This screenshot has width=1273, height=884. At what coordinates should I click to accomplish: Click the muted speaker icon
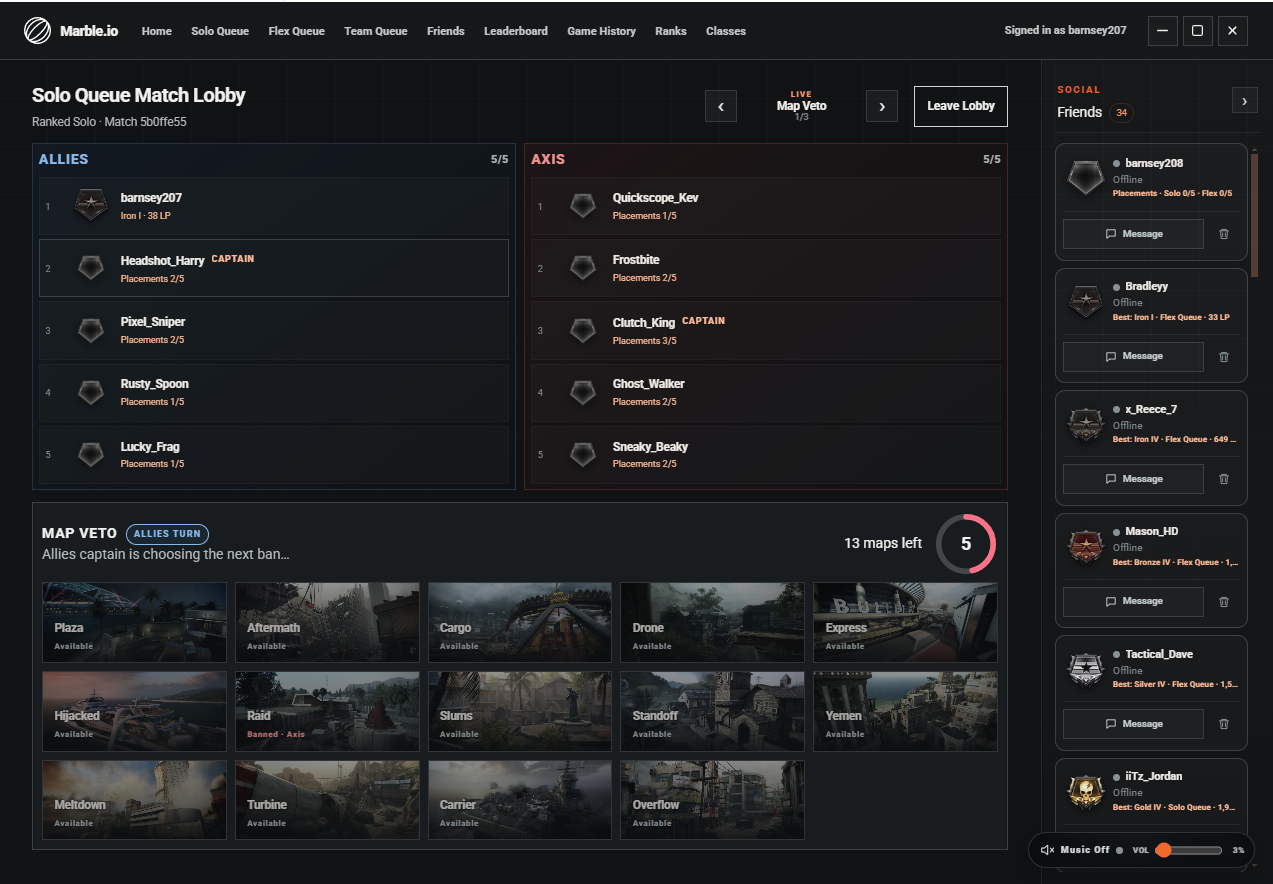point(1047,850)
